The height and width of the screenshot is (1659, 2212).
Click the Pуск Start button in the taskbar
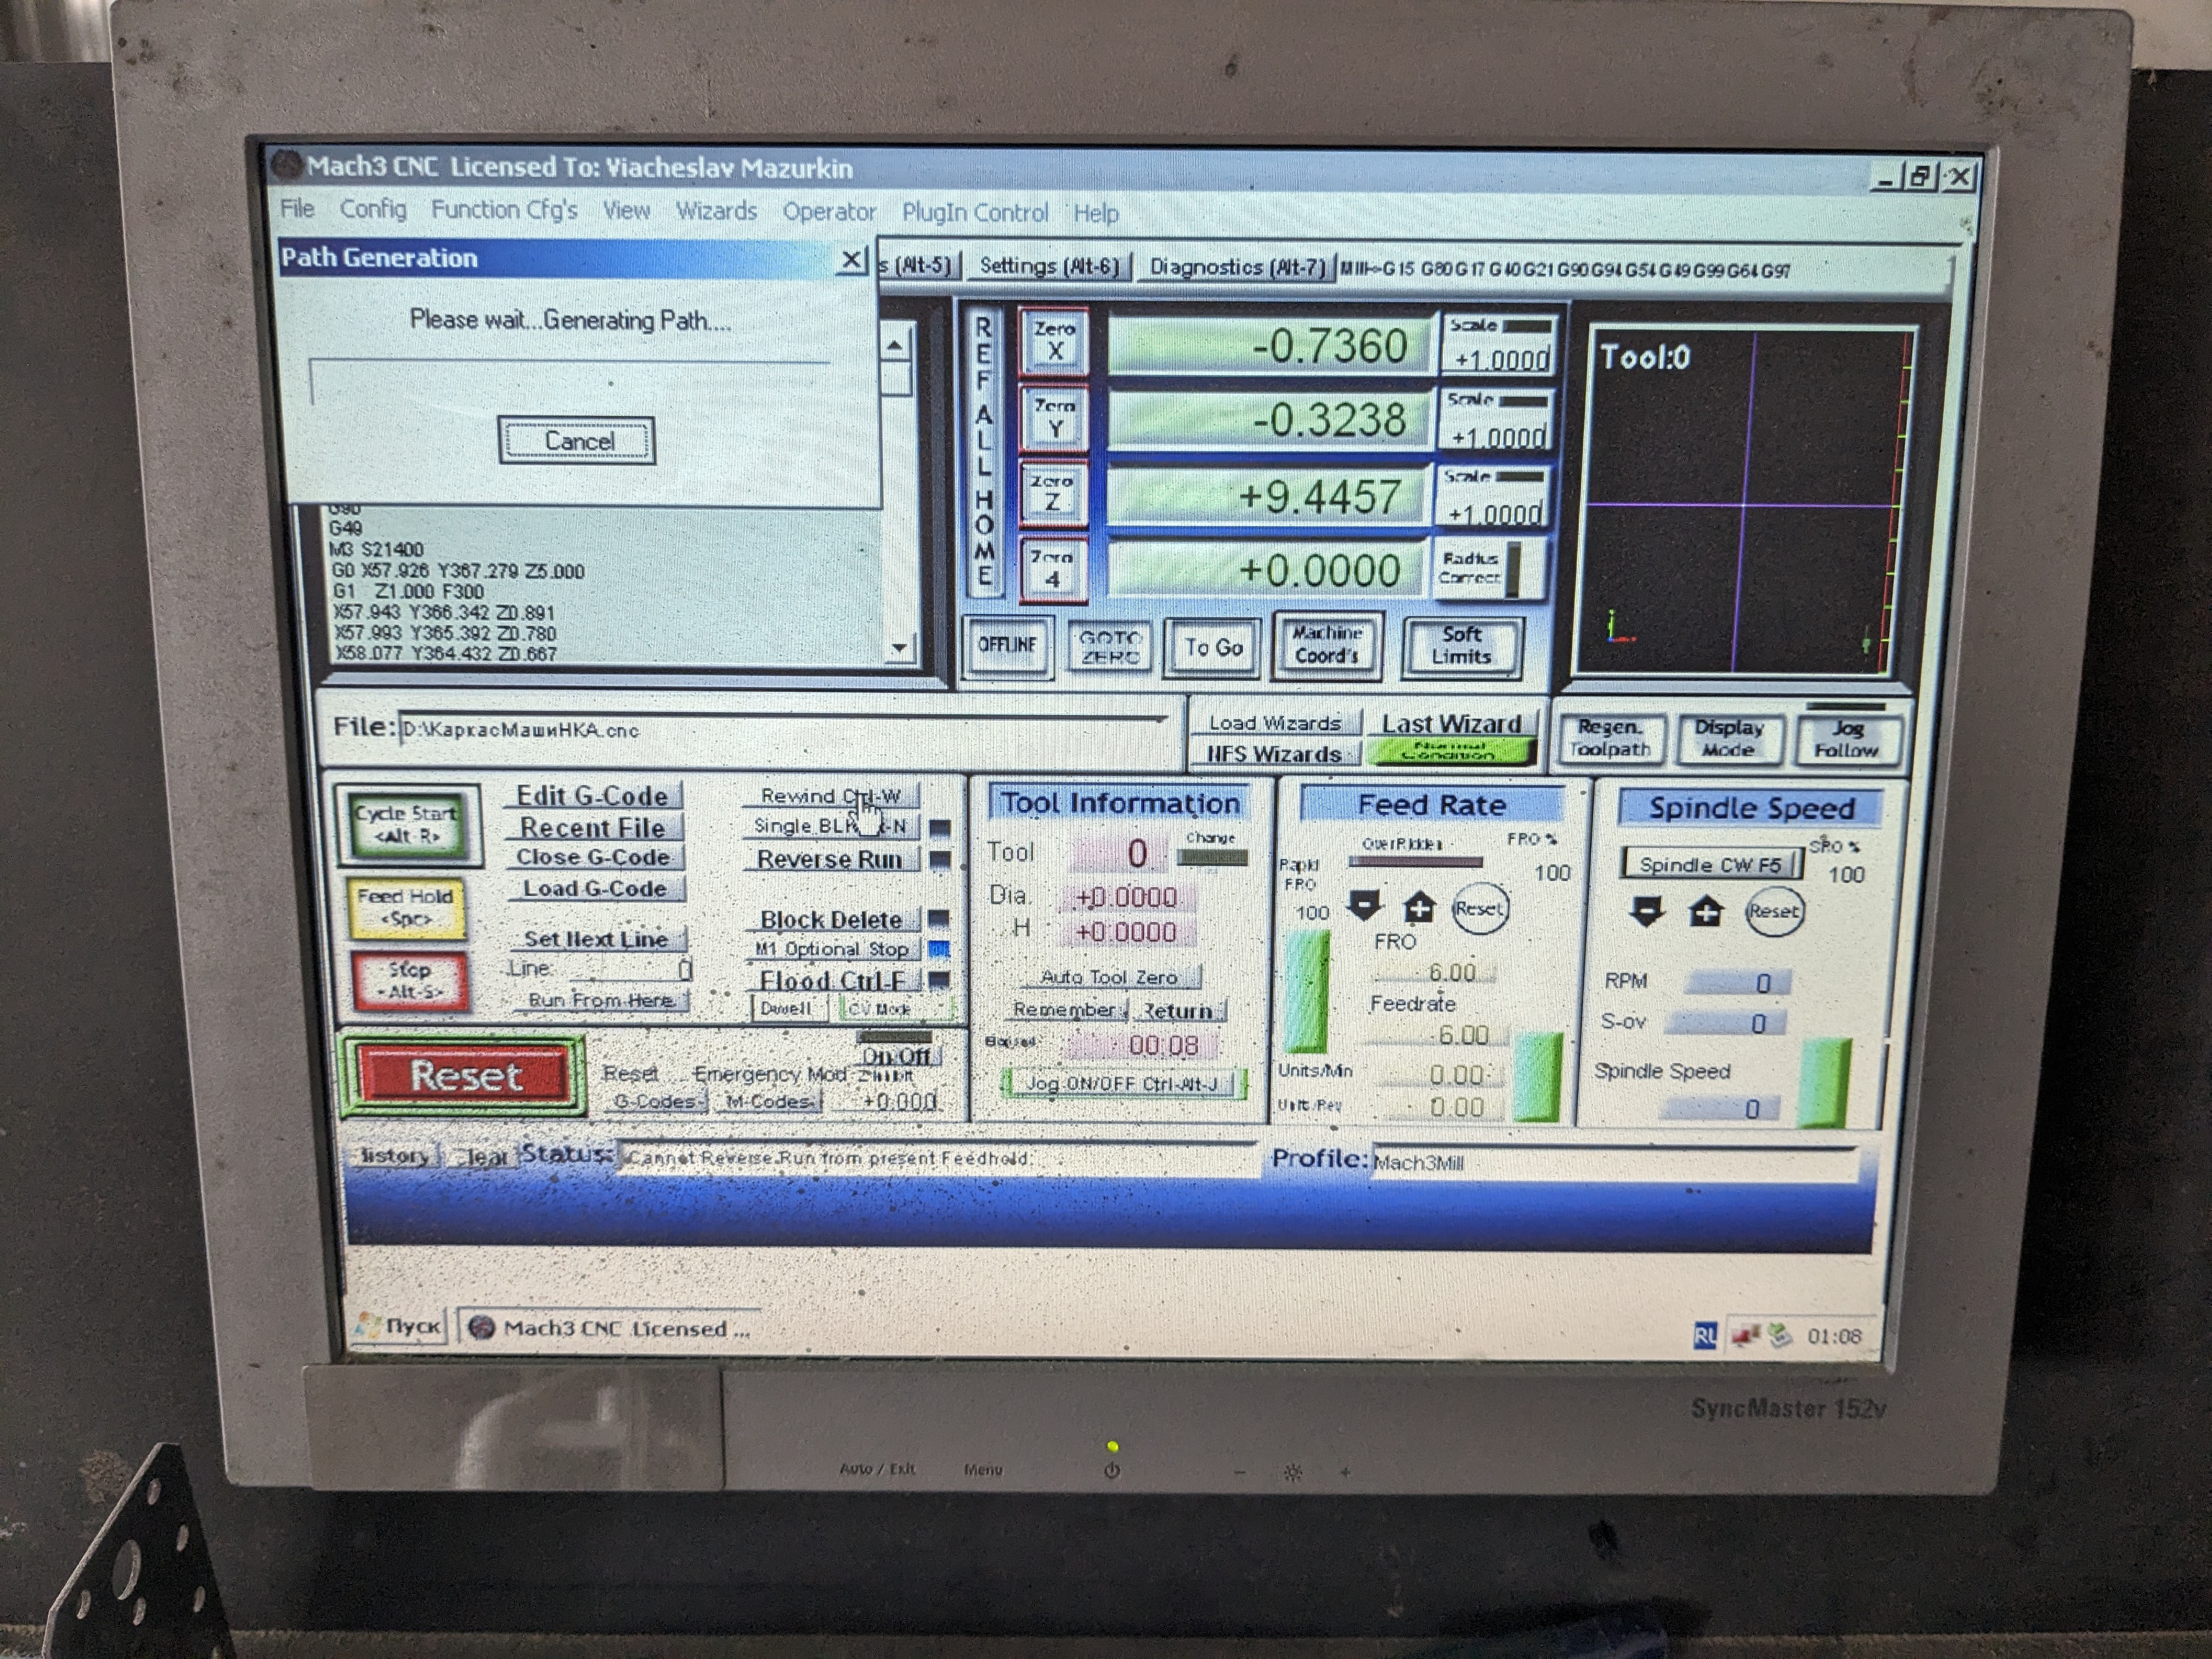point(400,1327)
